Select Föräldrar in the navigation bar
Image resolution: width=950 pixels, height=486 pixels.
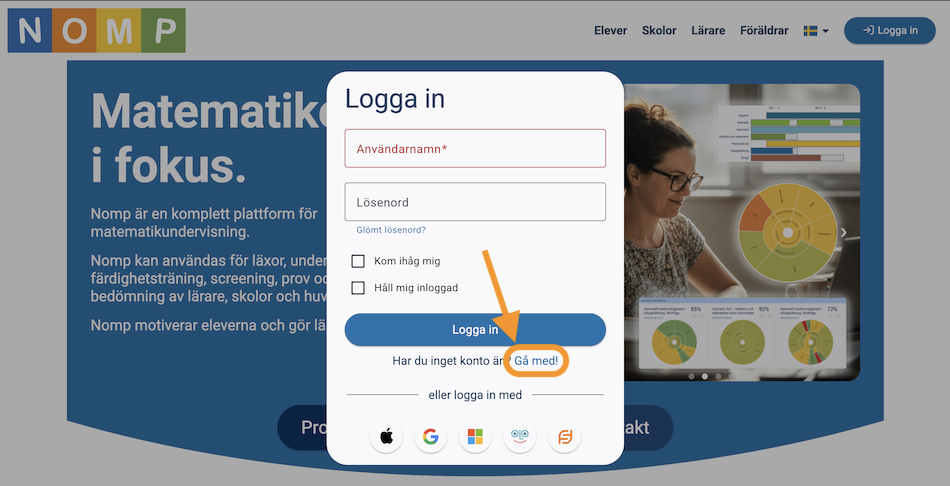coord(765,31)
